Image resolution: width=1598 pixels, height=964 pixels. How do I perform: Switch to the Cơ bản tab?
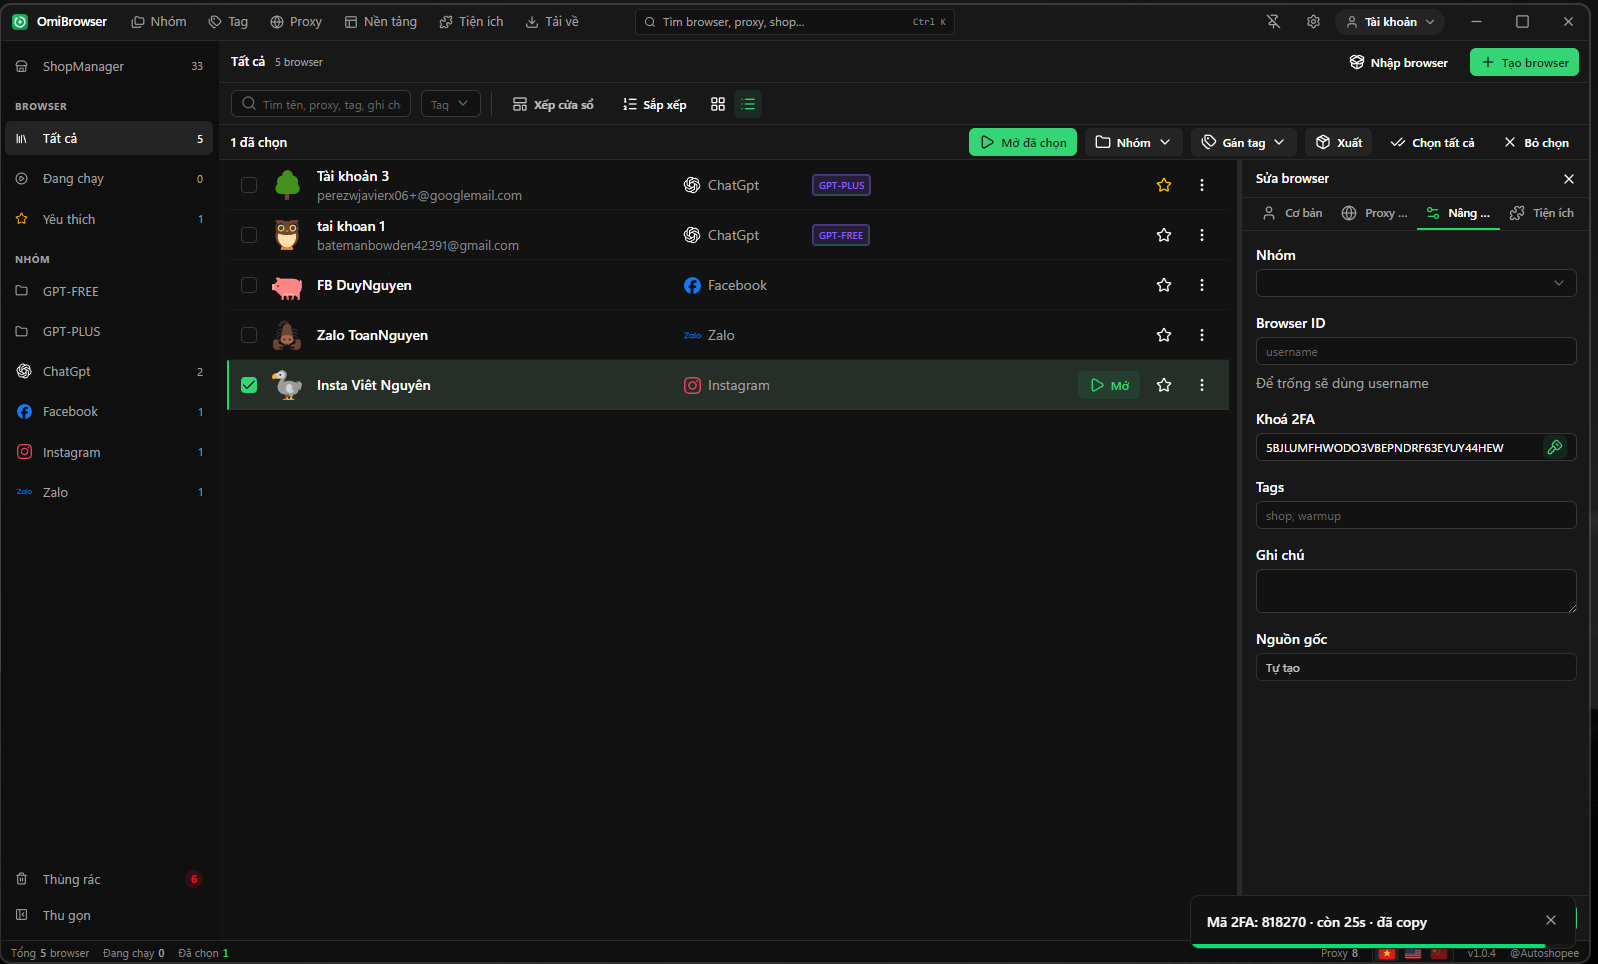click(x=1292, y=213)
